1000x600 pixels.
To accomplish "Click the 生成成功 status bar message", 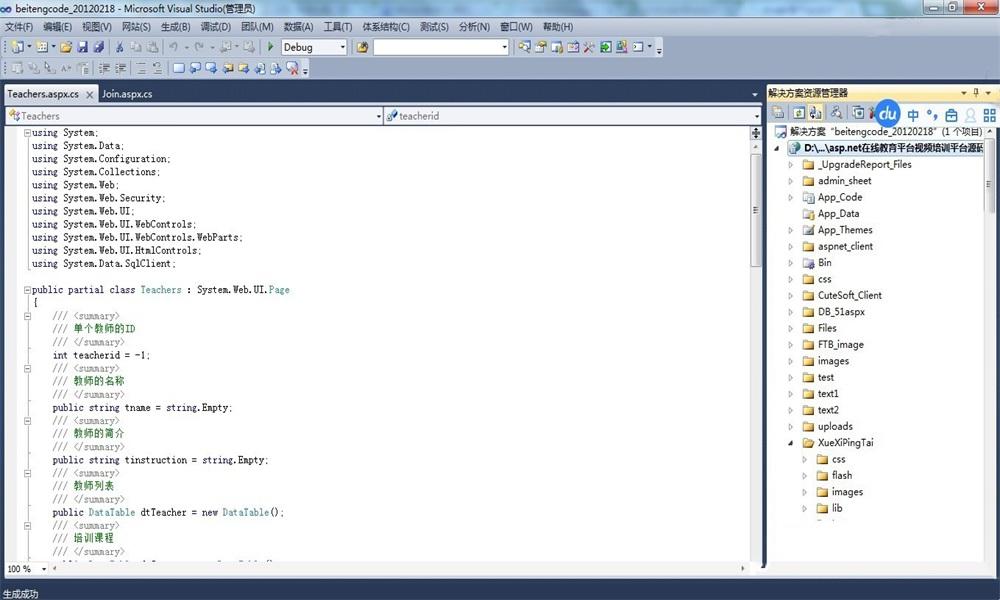I will (20, 594).
